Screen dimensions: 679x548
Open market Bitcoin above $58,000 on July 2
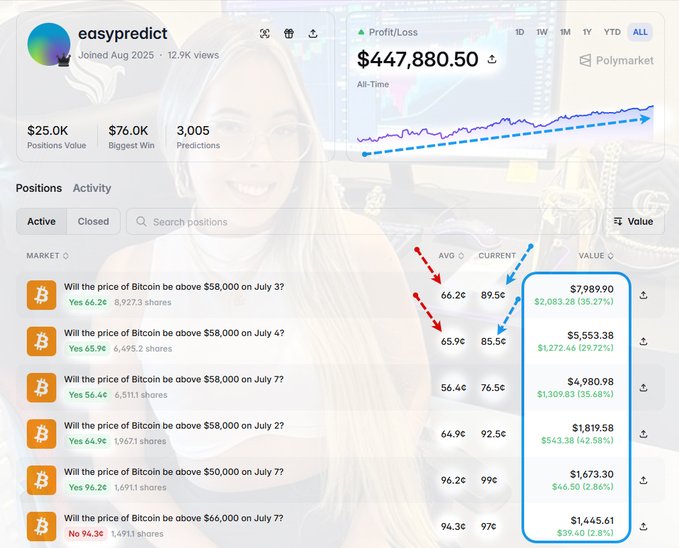(174, 425)
